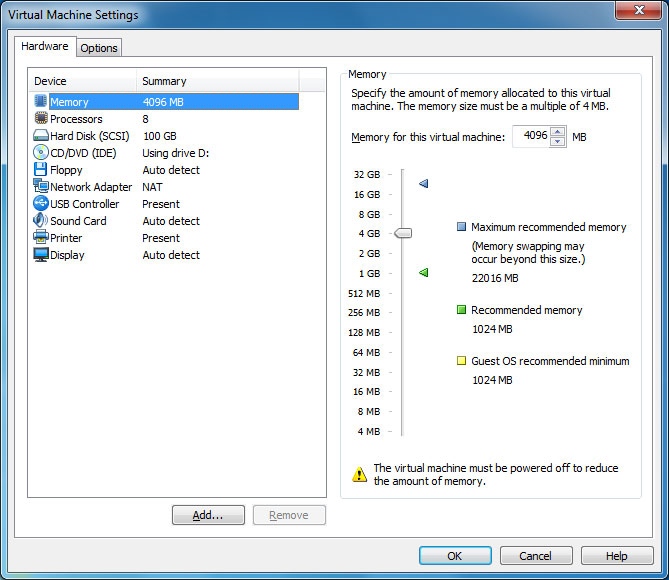Image resolution: width=669 pixels, height=580 pixels.
Task: Click the green recommended memory marker
Action: [423, 272]
